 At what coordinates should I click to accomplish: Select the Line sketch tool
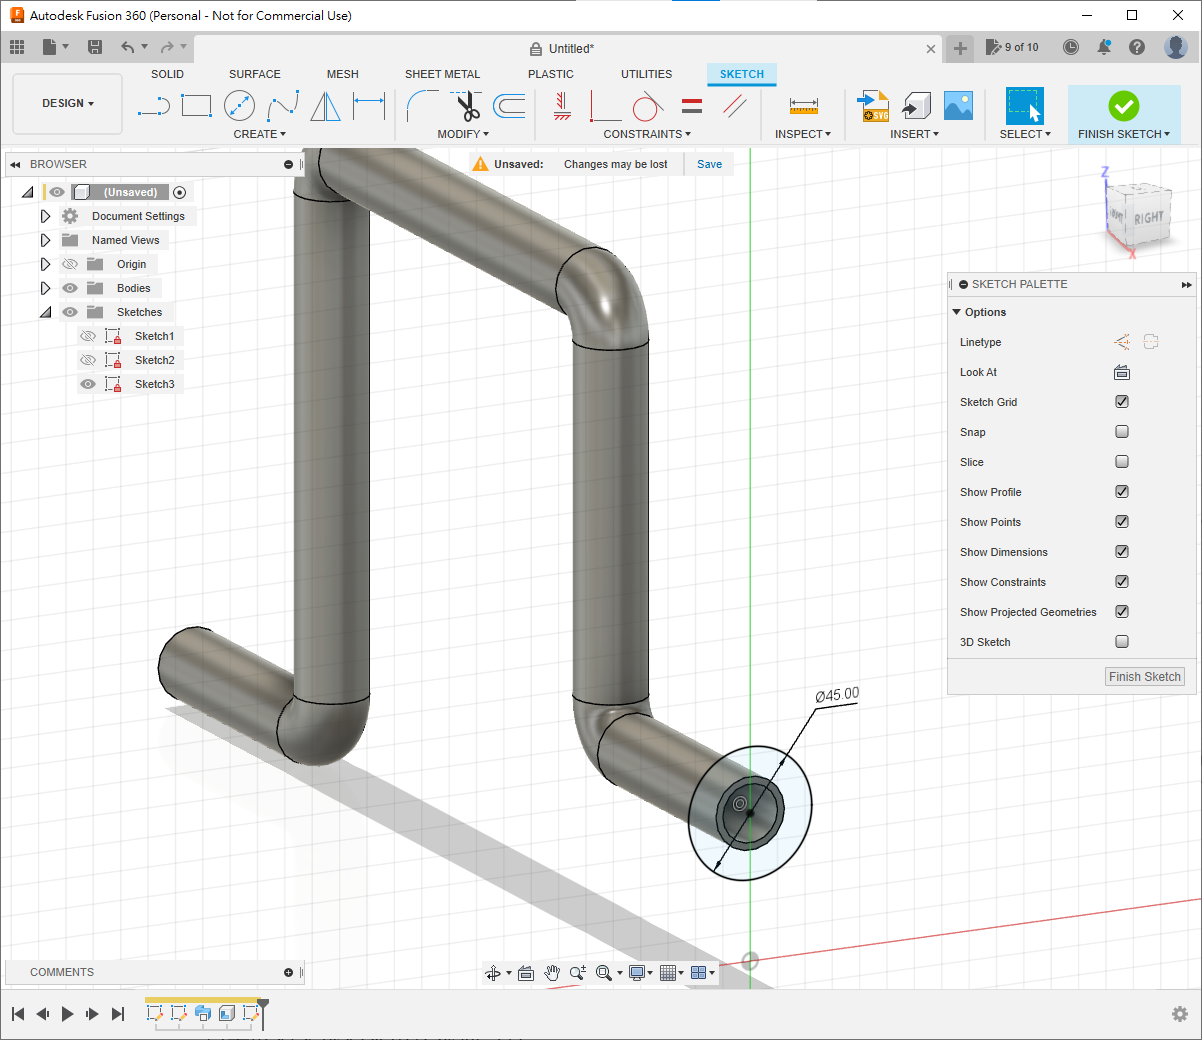point(153,106)
